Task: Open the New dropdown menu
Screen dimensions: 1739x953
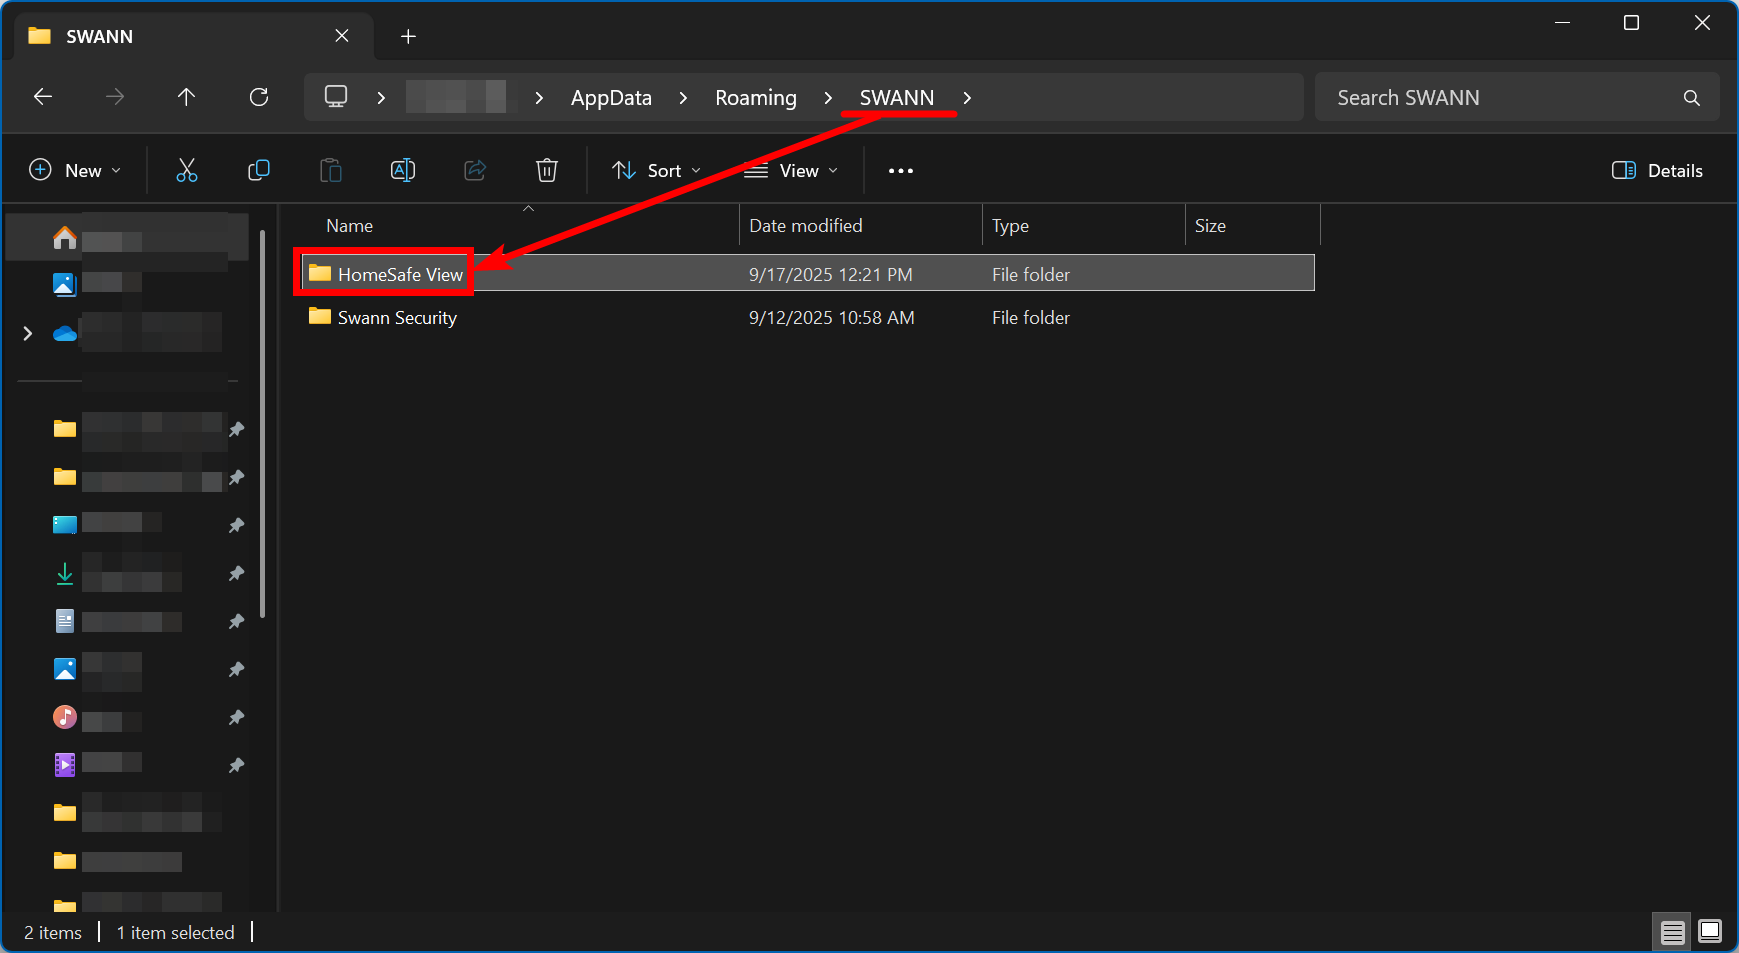Action: pos(75,170)
